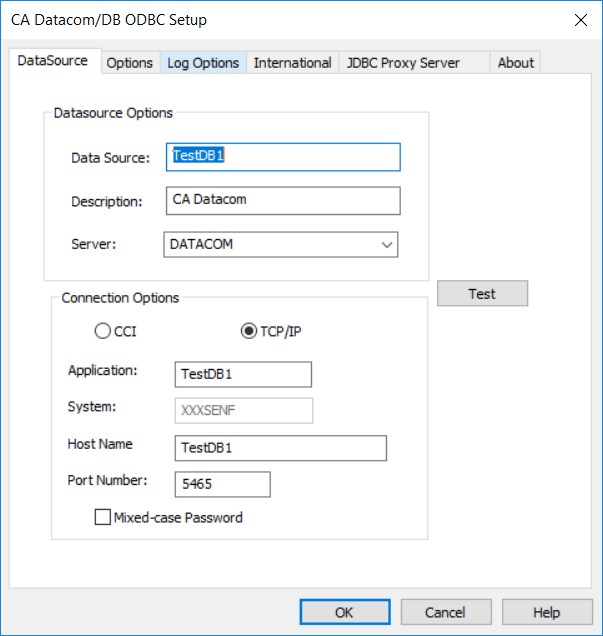Screen dimensions: 603x636
Task: Click the Port Number field
Action: tap(222, 484)
